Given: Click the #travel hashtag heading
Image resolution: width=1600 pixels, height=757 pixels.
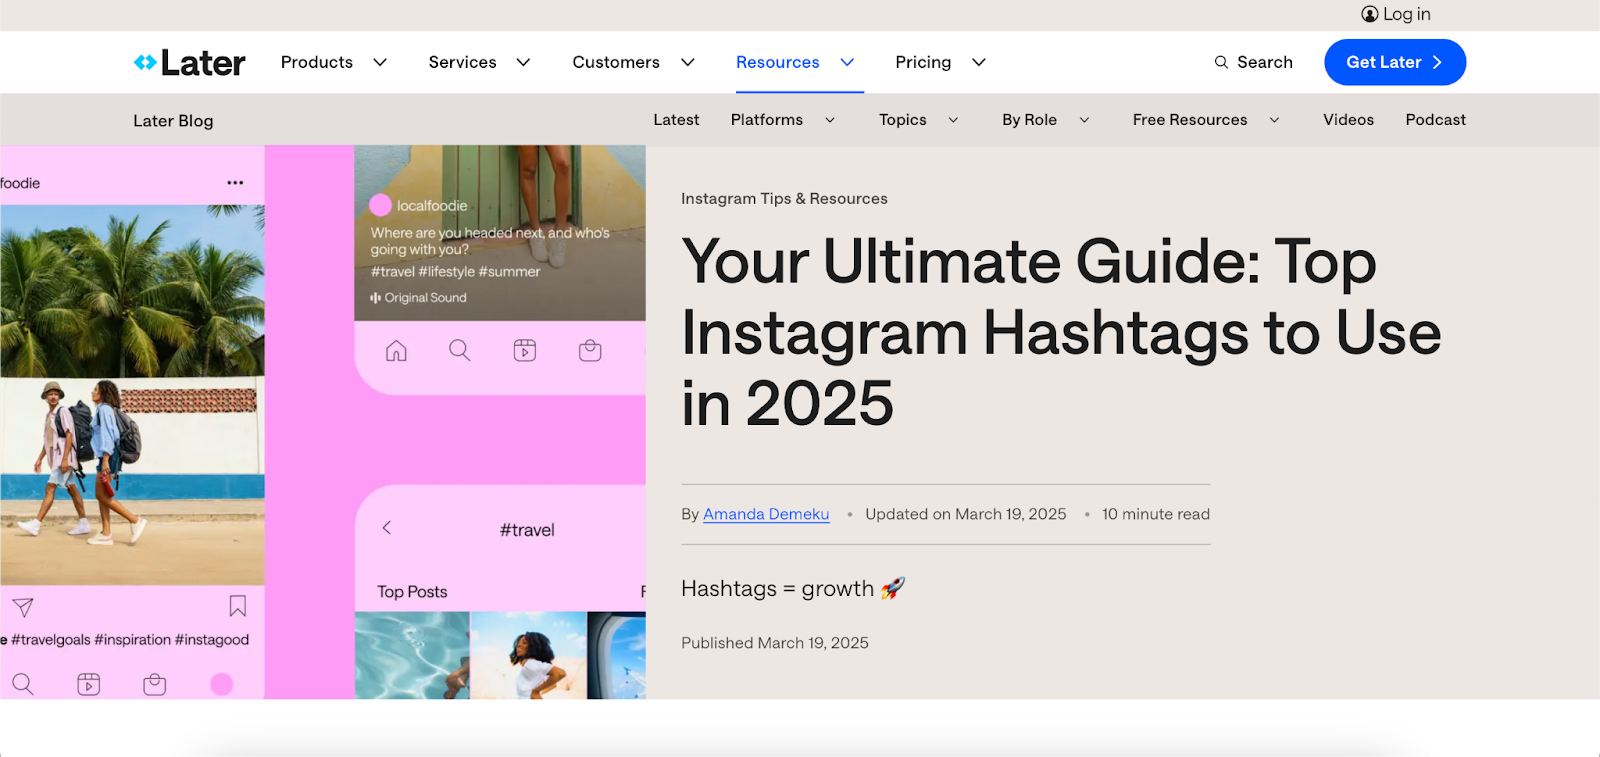Looking at the screenshot, I should [527, 530].
